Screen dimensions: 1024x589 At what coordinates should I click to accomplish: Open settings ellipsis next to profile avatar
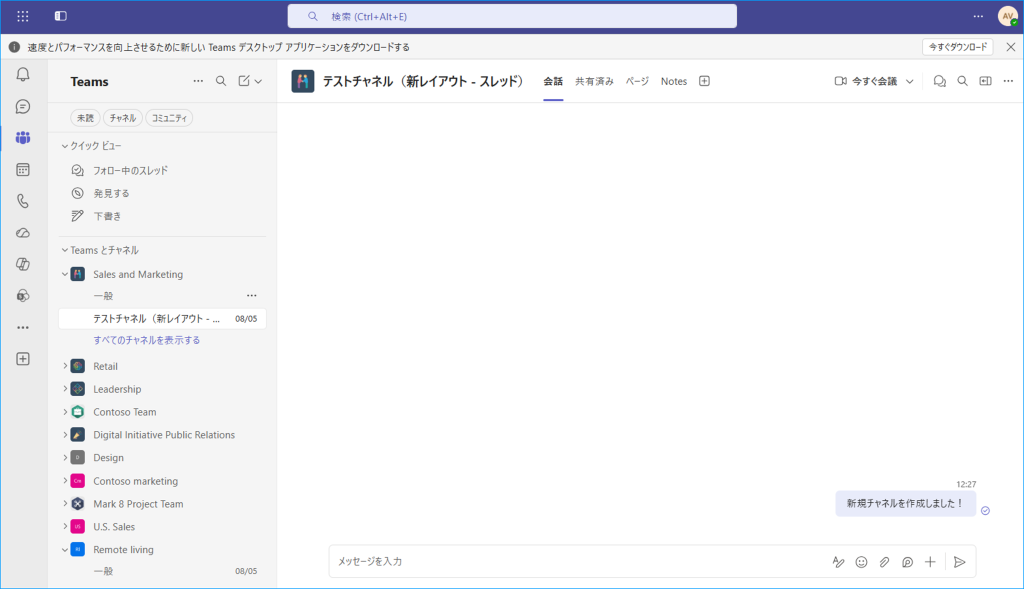[x=978, y=16]
